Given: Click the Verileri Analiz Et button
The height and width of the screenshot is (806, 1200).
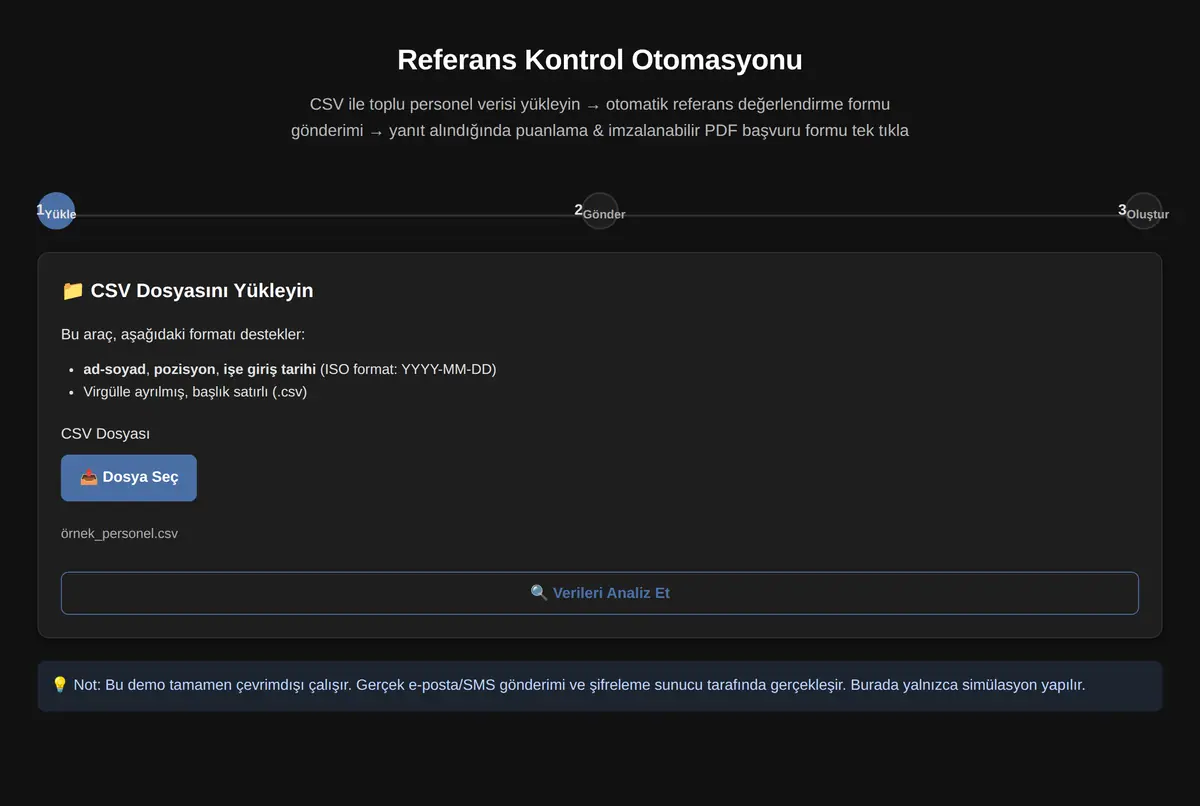Looking at the screenshot, I should coord(600,593).
